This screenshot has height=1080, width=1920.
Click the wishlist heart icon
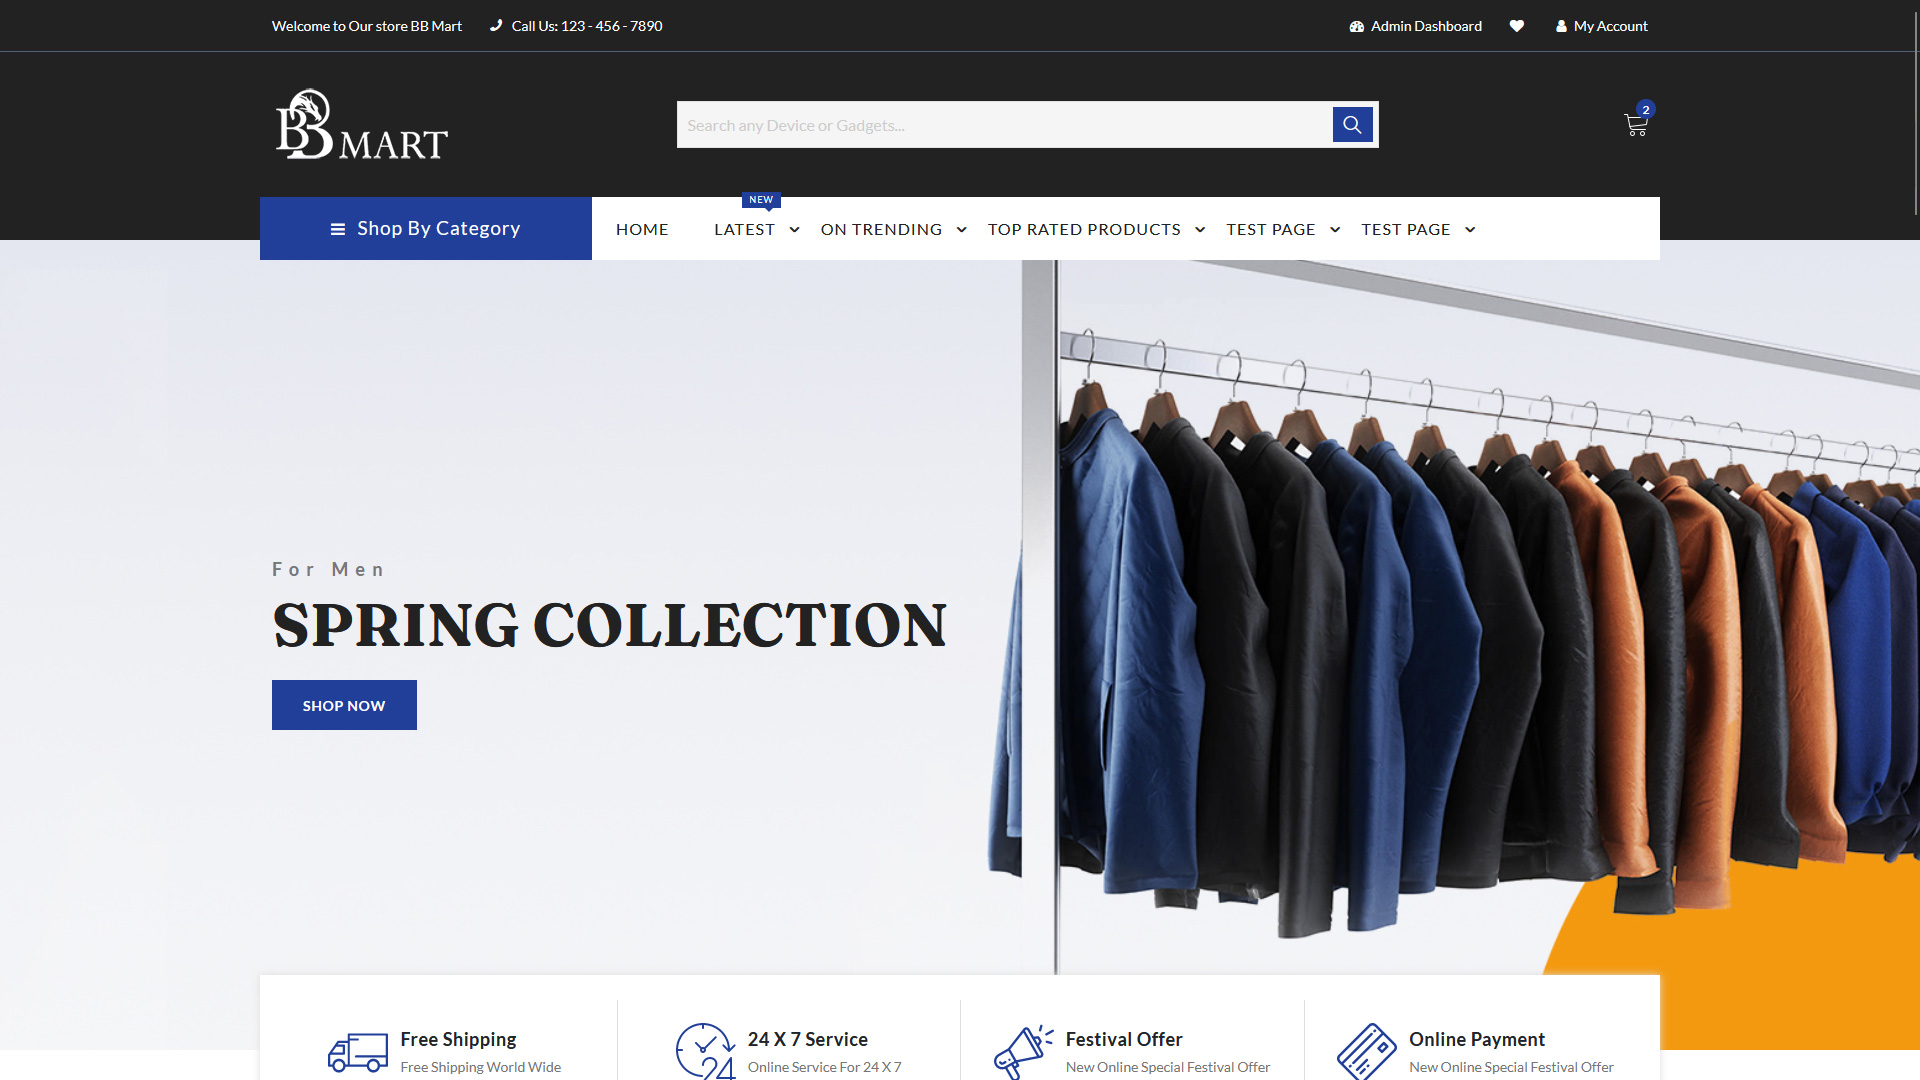[x=1517, y=26]
